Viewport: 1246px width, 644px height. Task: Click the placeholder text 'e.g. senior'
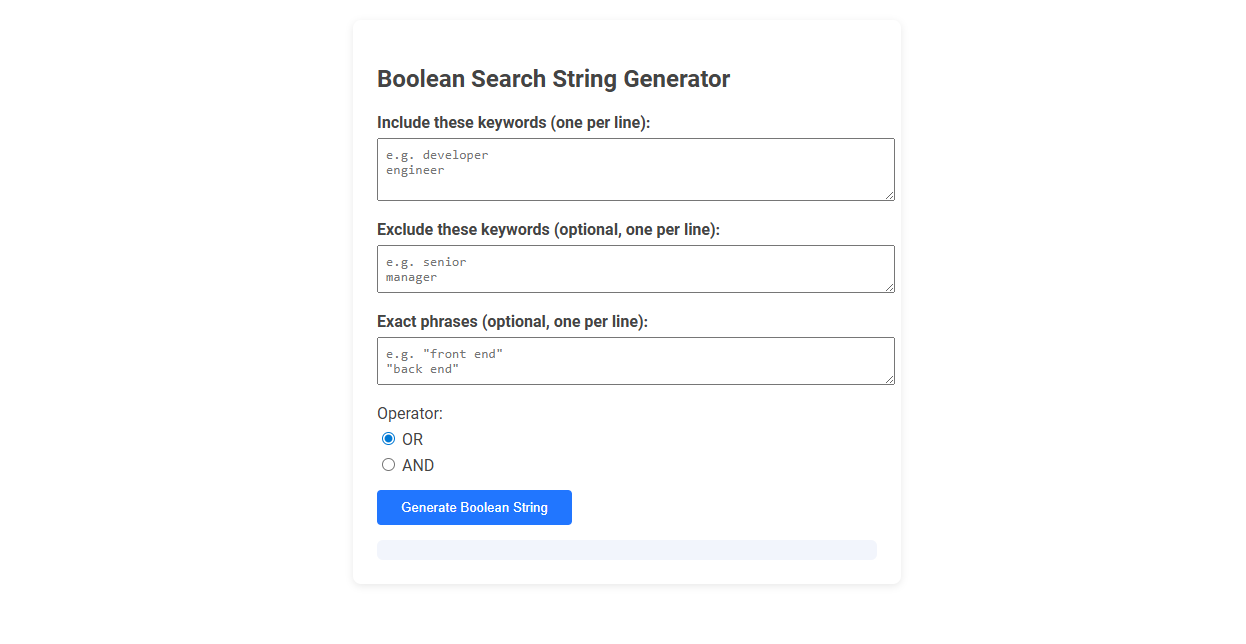(425, 262)
